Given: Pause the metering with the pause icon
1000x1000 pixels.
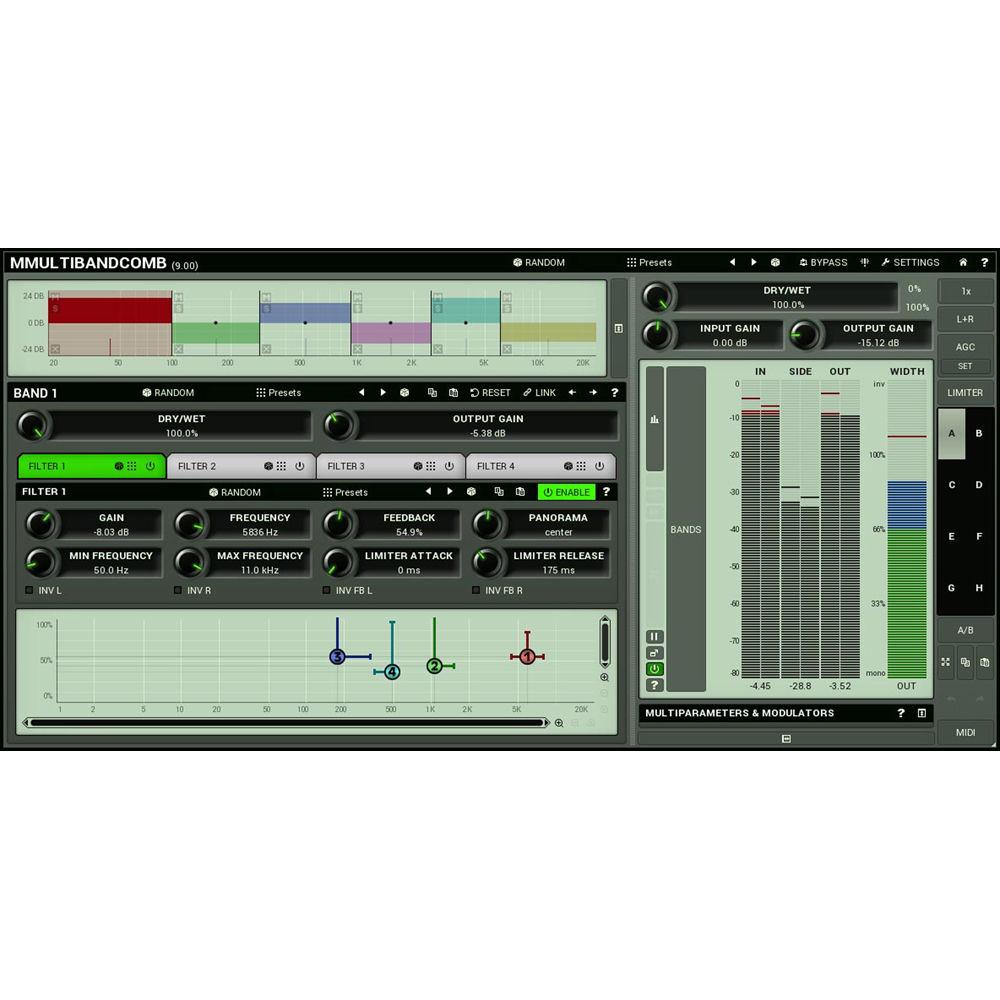Looking at the screenshot, I should pos(654,636).
